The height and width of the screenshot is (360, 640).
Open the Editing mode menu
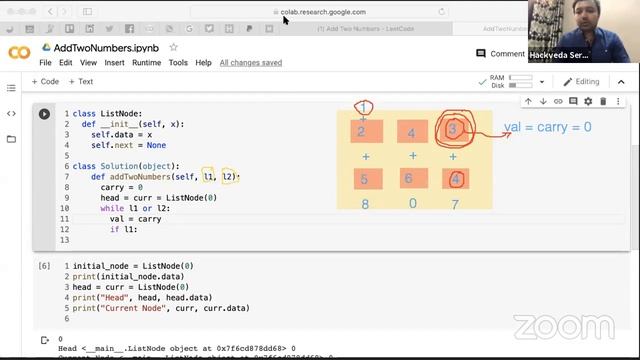click(581, 82)
